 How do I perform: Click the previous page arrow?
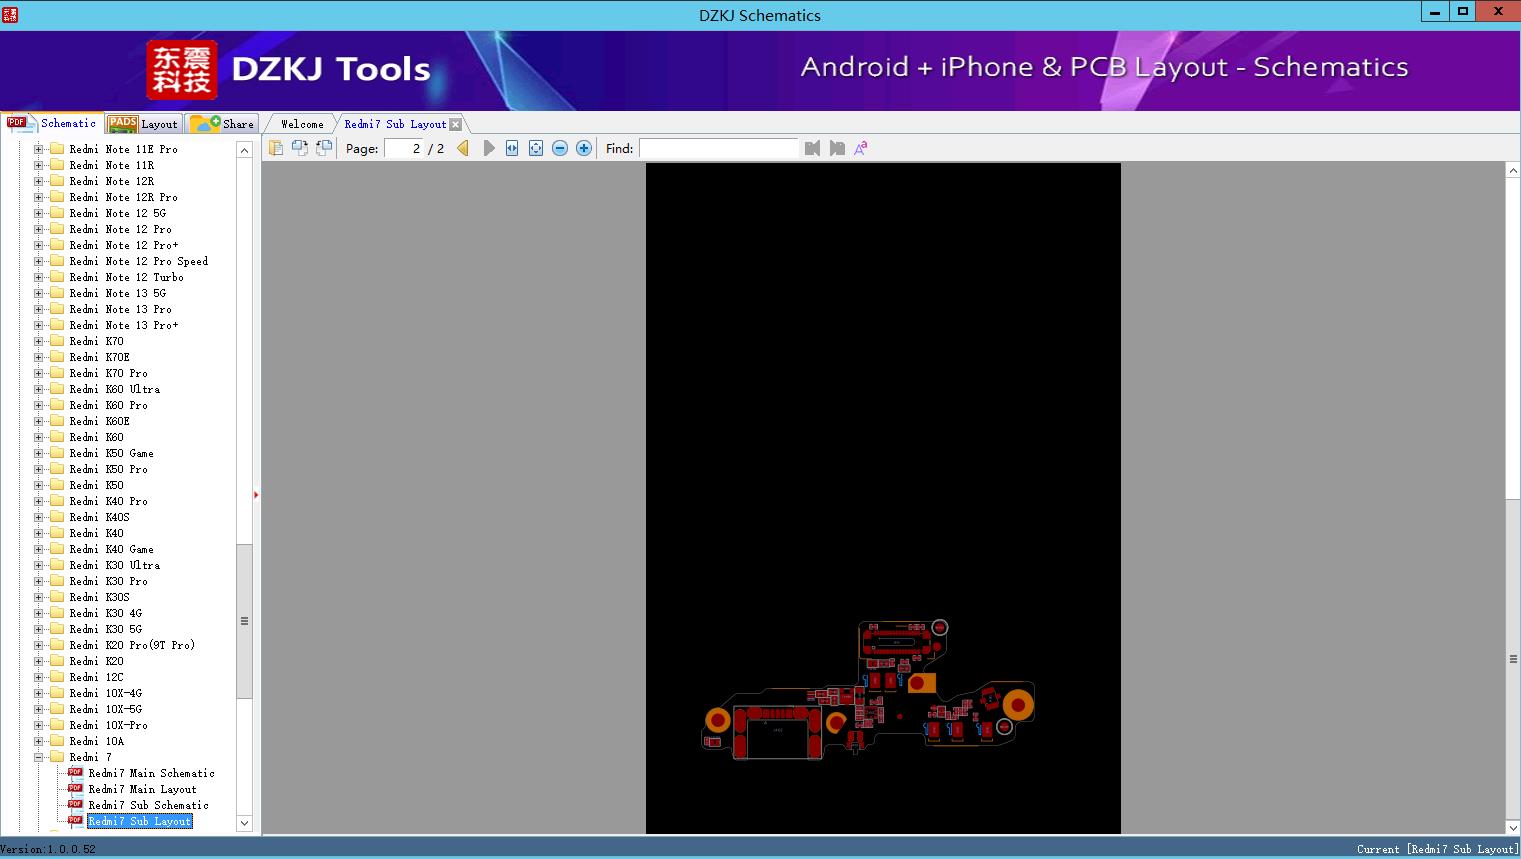[x=463, y=148]
